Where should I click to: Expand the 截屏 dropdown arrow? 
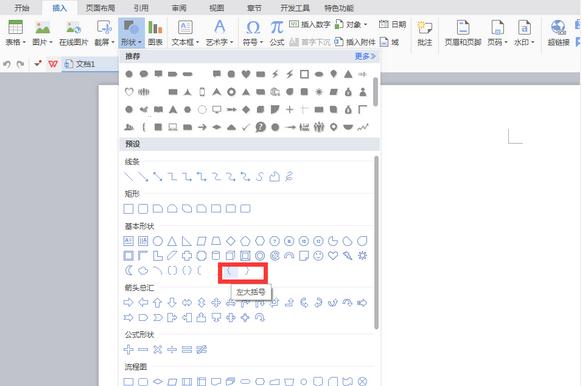point(112,42)
